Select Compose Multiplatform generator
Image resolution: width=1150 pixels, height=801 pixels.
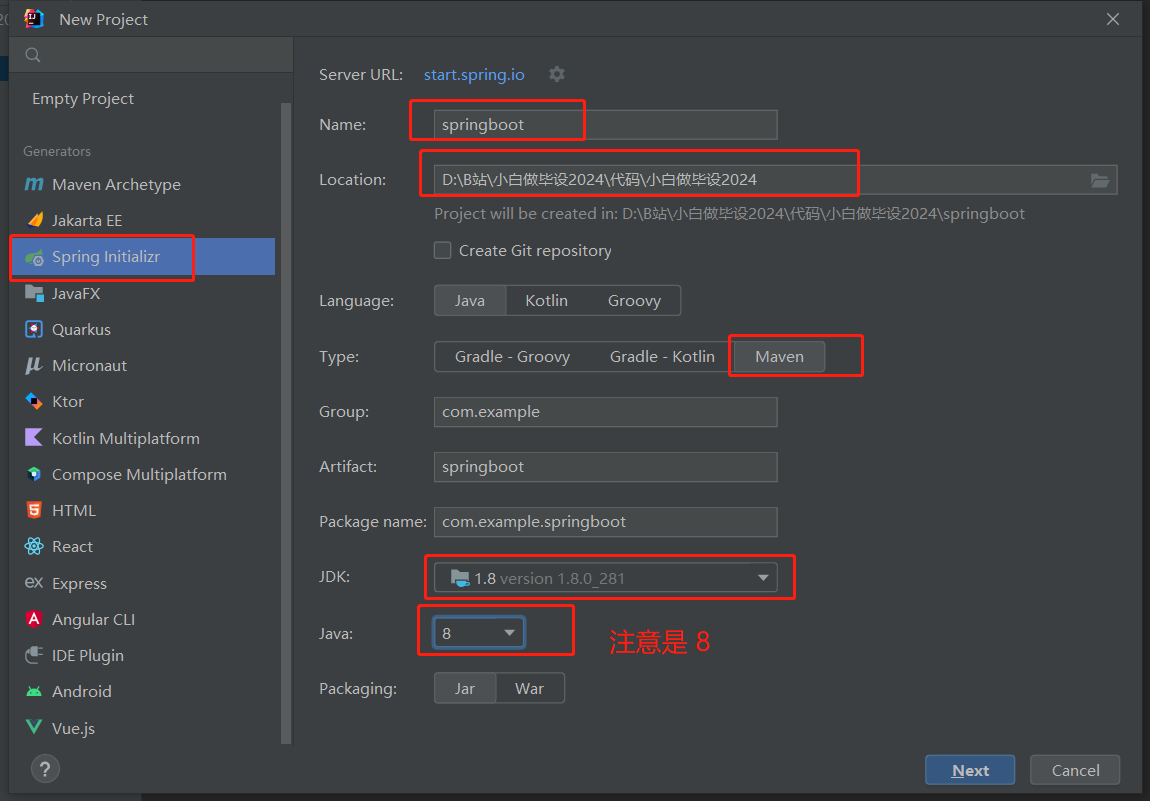click(x=139, y=475)
